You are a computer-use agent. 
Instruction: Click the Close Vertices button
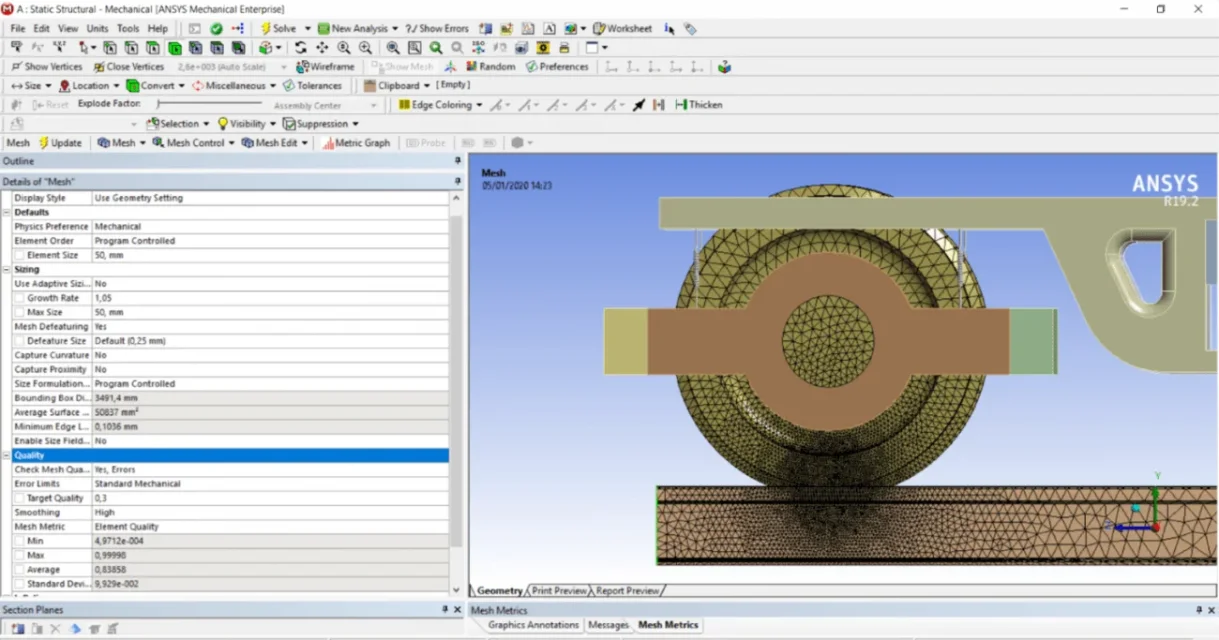(x=128, y=67)
